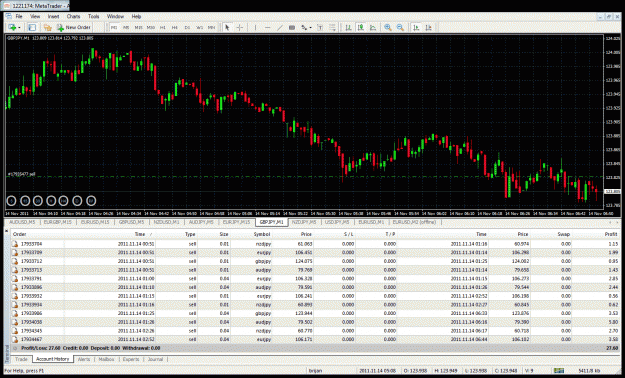
Task: Open the Navigator folder icon in the toolbar
Action: click(48, 28)
